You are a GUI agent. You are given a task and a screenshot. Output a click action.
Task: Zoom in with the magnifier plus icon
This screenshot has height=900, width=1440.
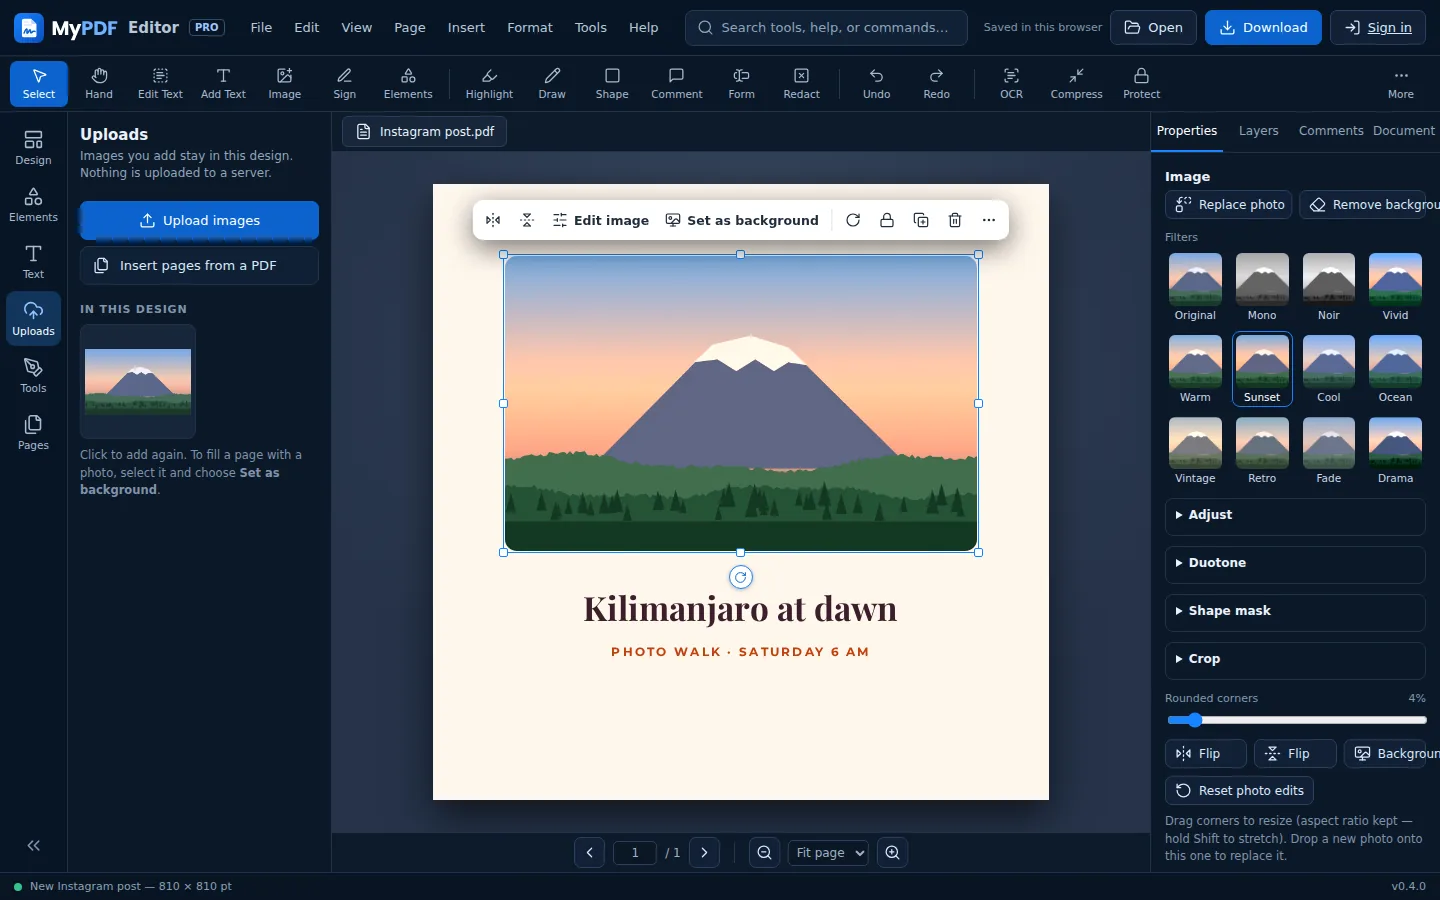(x=892, y=853)
